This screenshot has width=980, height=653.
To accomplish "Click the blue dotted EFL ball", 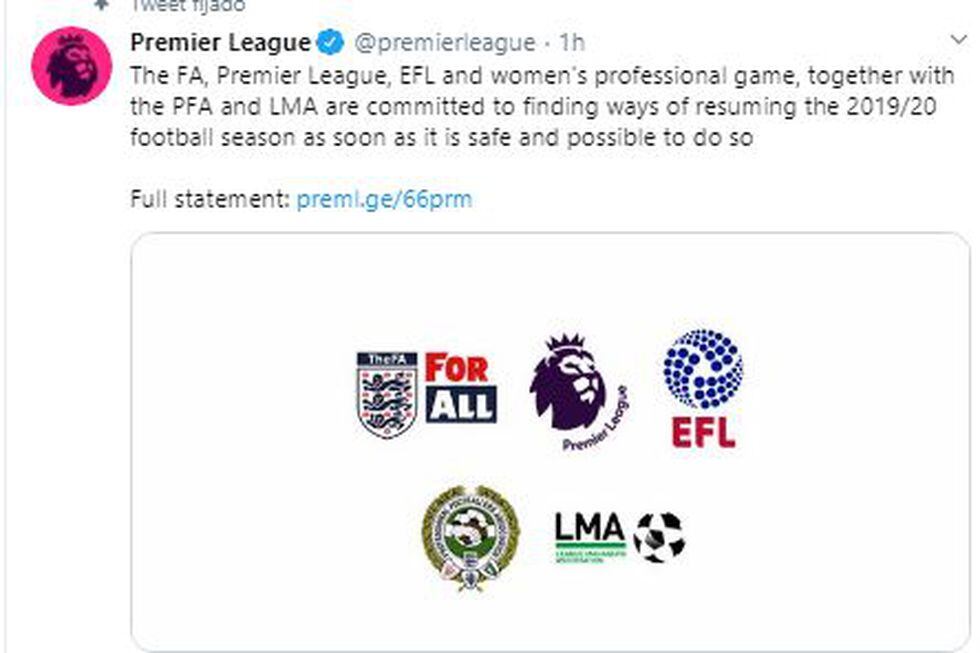I will [x=703, y=368].
